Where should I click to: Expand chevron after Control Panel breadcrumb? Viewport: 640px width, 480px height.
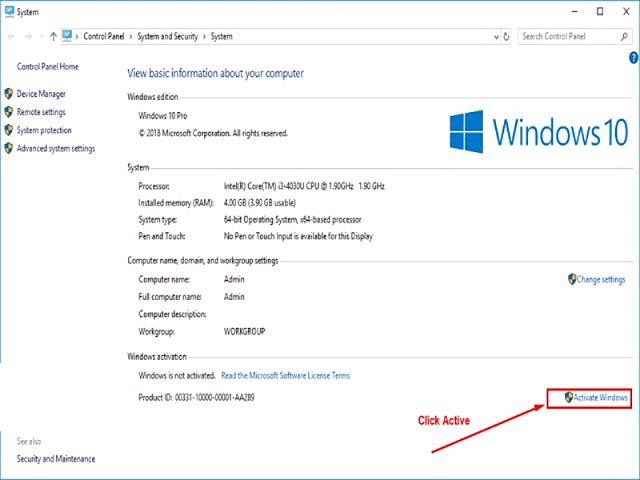[x=131, y=37]
